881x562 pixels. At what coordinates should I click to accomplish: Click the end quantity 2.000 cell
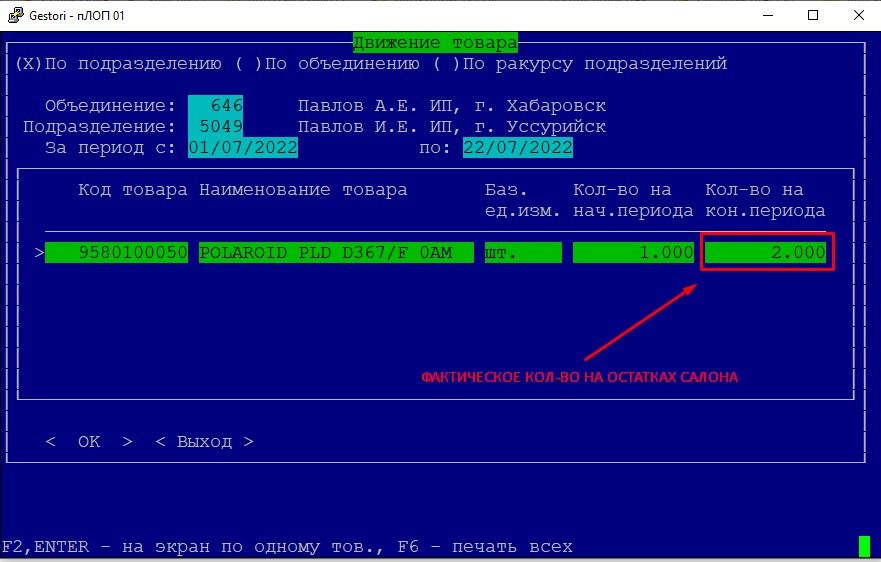pos(765,252)
